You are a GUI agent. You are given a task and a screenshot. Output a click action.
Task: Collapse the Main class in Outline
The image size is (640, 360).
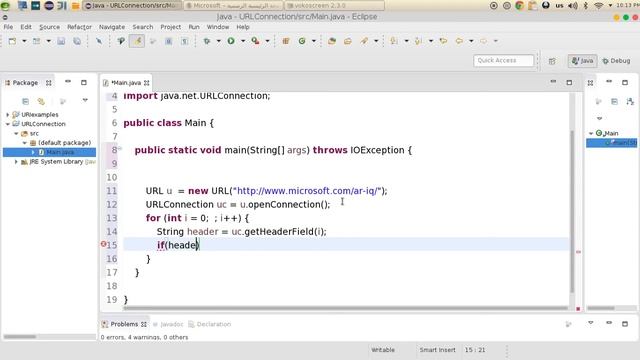591,133
